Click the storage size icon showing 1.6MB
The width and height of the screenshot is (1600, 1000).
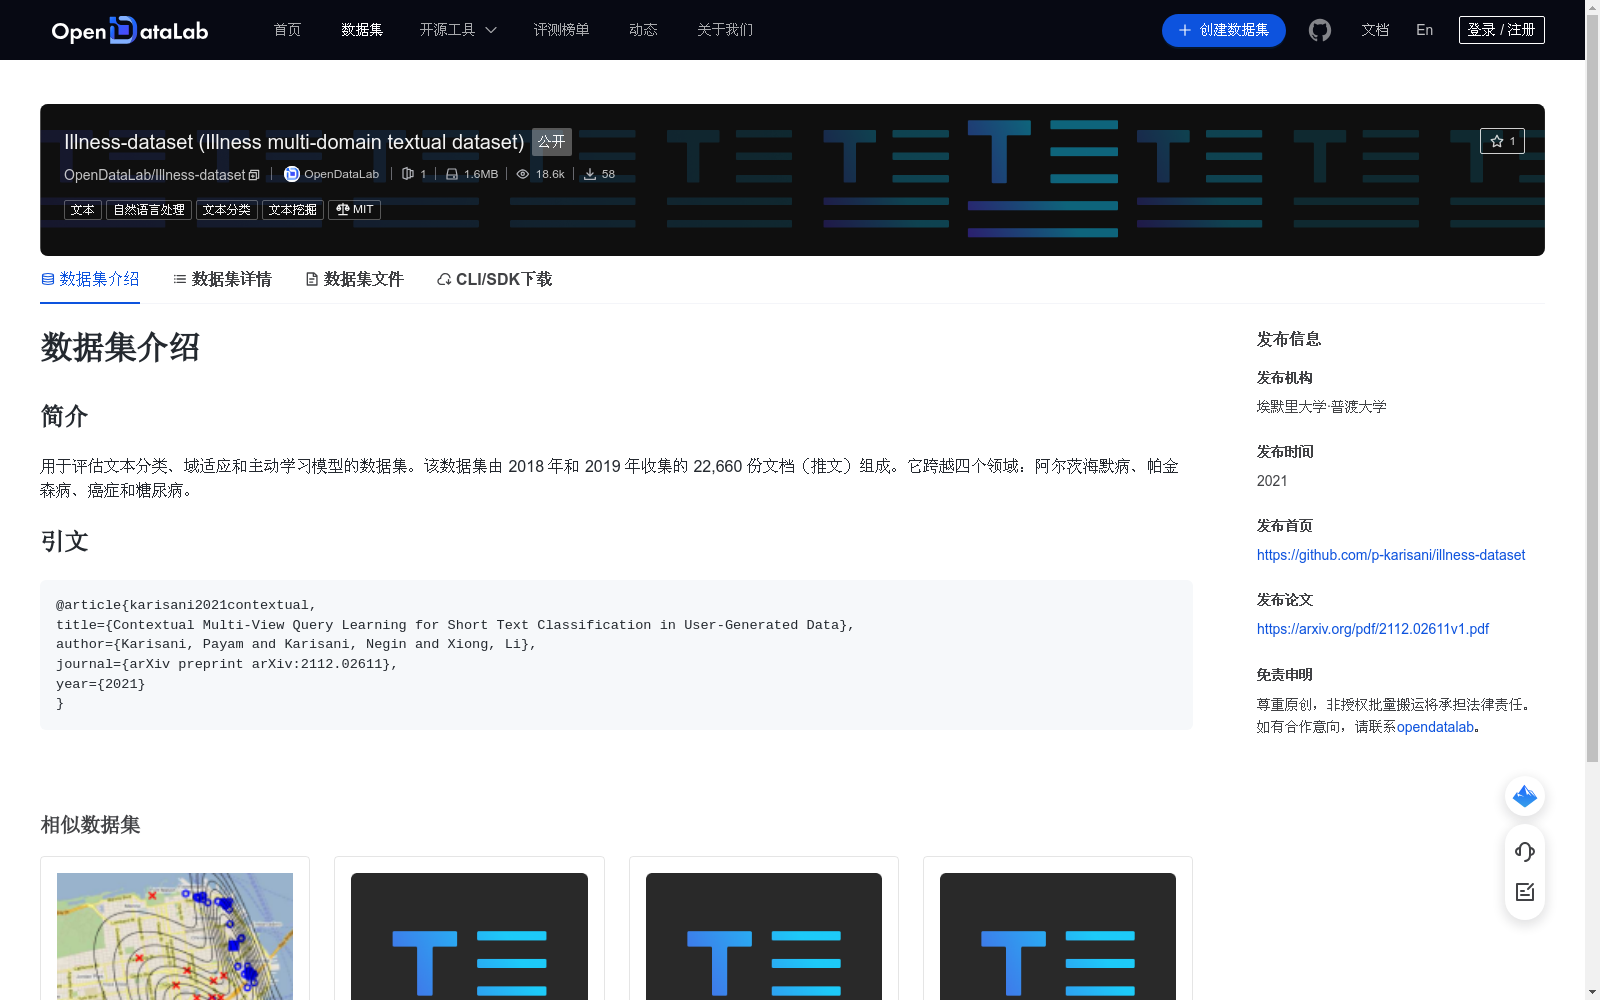click(452, 174)
